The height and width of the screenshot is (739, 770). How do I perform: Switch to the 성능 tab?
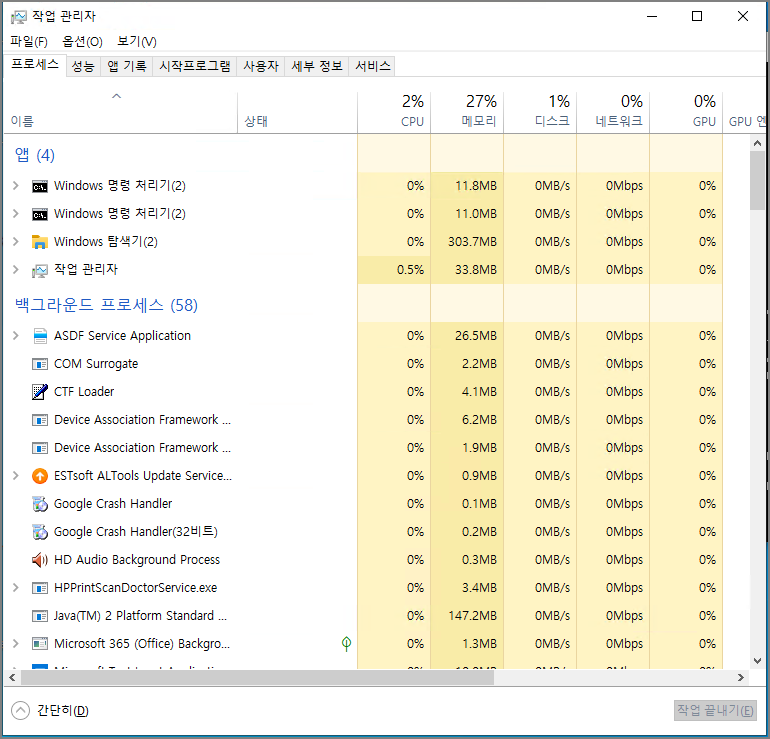coord(83,66)
